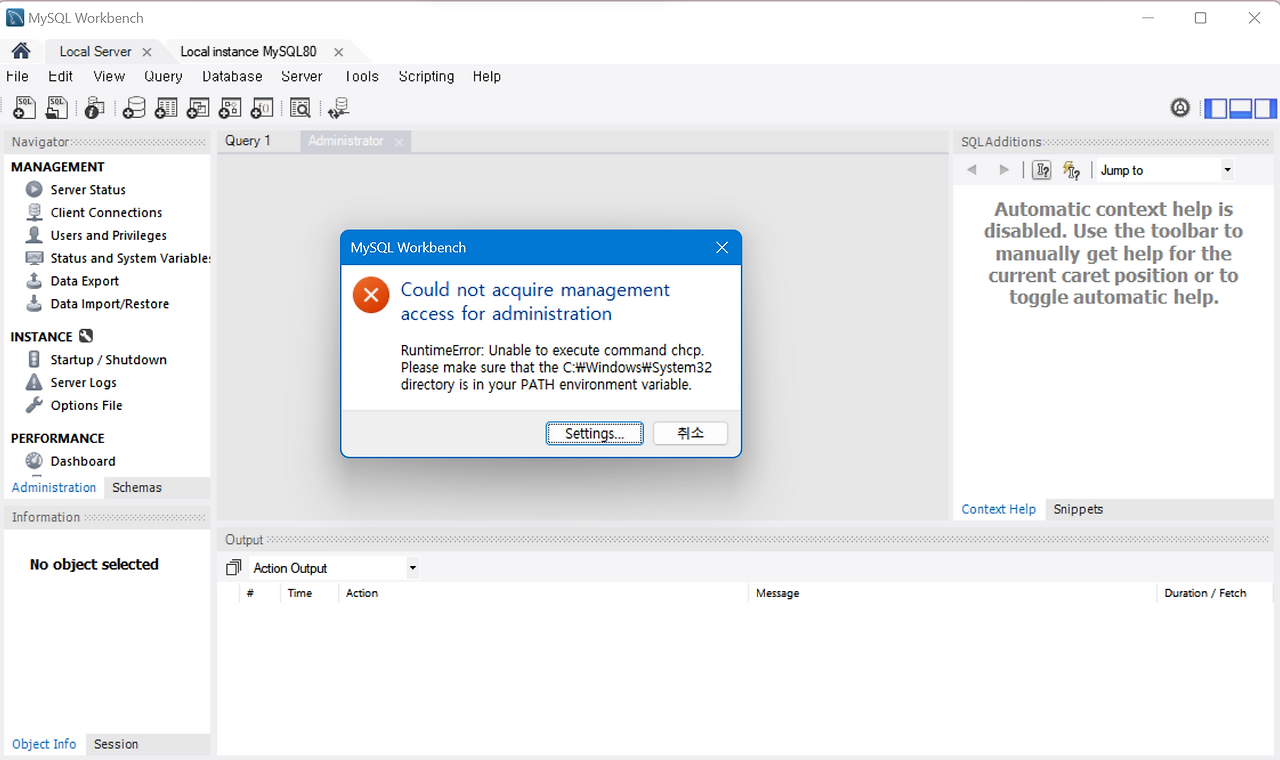
Task: Create a new SQL tab icon
Action: point(24,108)
